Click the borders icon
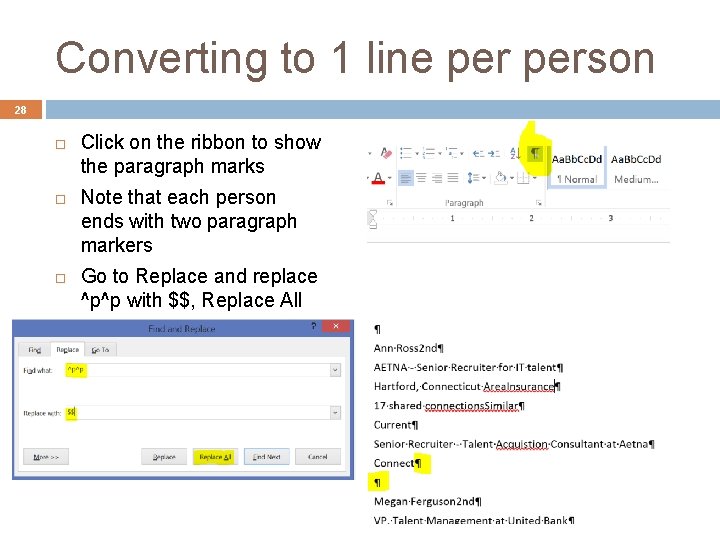 coord(523,178)
